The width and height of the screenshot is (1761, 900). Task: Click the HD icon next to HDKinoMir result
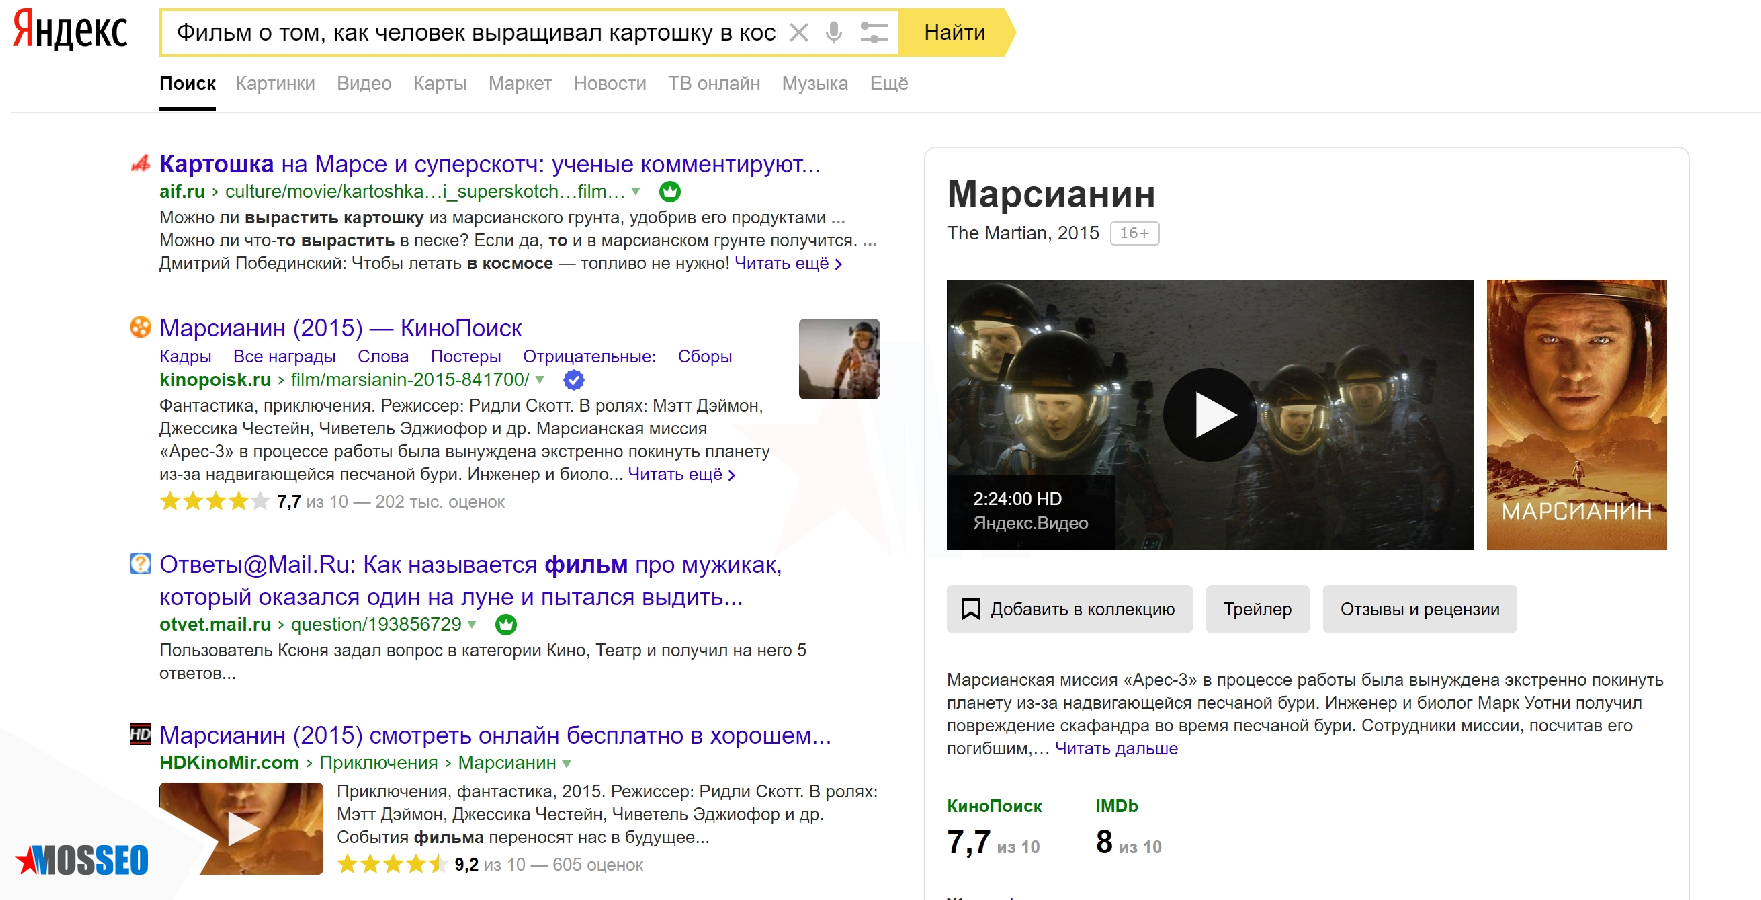click(140, 735)
